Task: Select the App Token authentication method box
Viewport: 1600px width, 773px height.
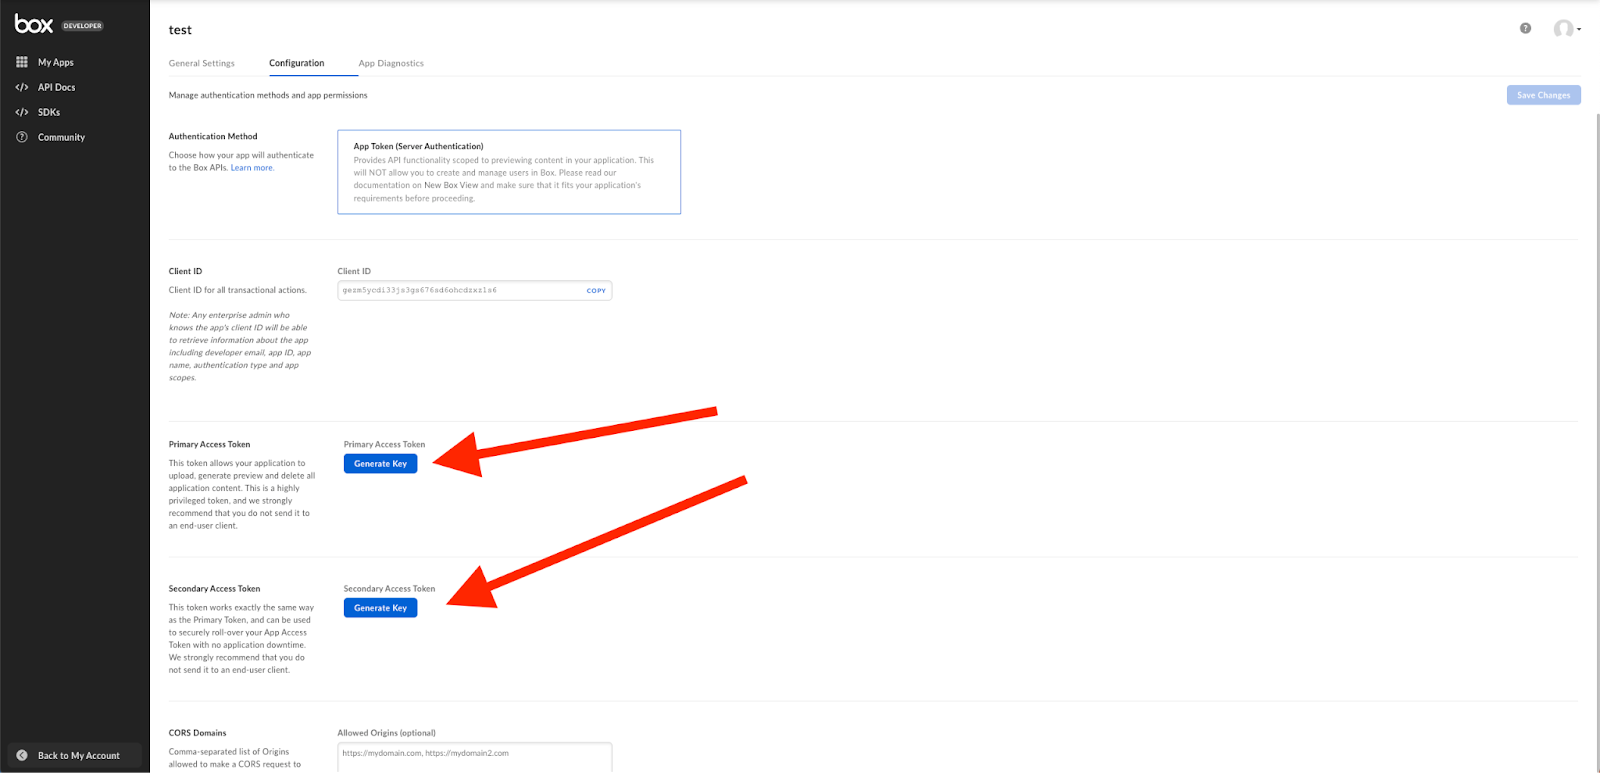Action: click(509, 172)
